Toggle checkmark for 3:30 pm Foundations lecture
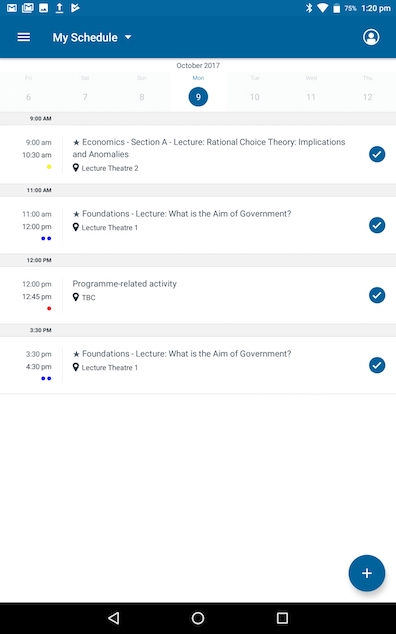The image size is (396, 634). pyautogui.click(x=377, y=365)
